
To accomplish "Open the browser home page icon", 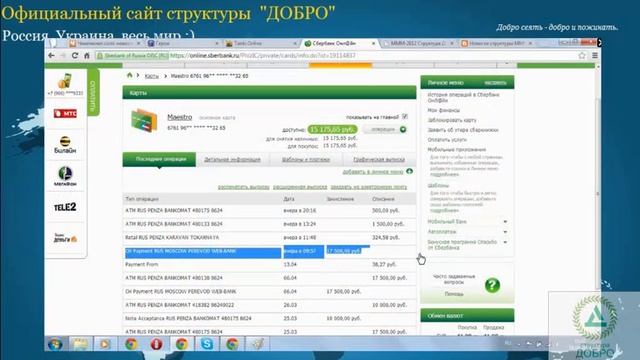I will (87, 56).
